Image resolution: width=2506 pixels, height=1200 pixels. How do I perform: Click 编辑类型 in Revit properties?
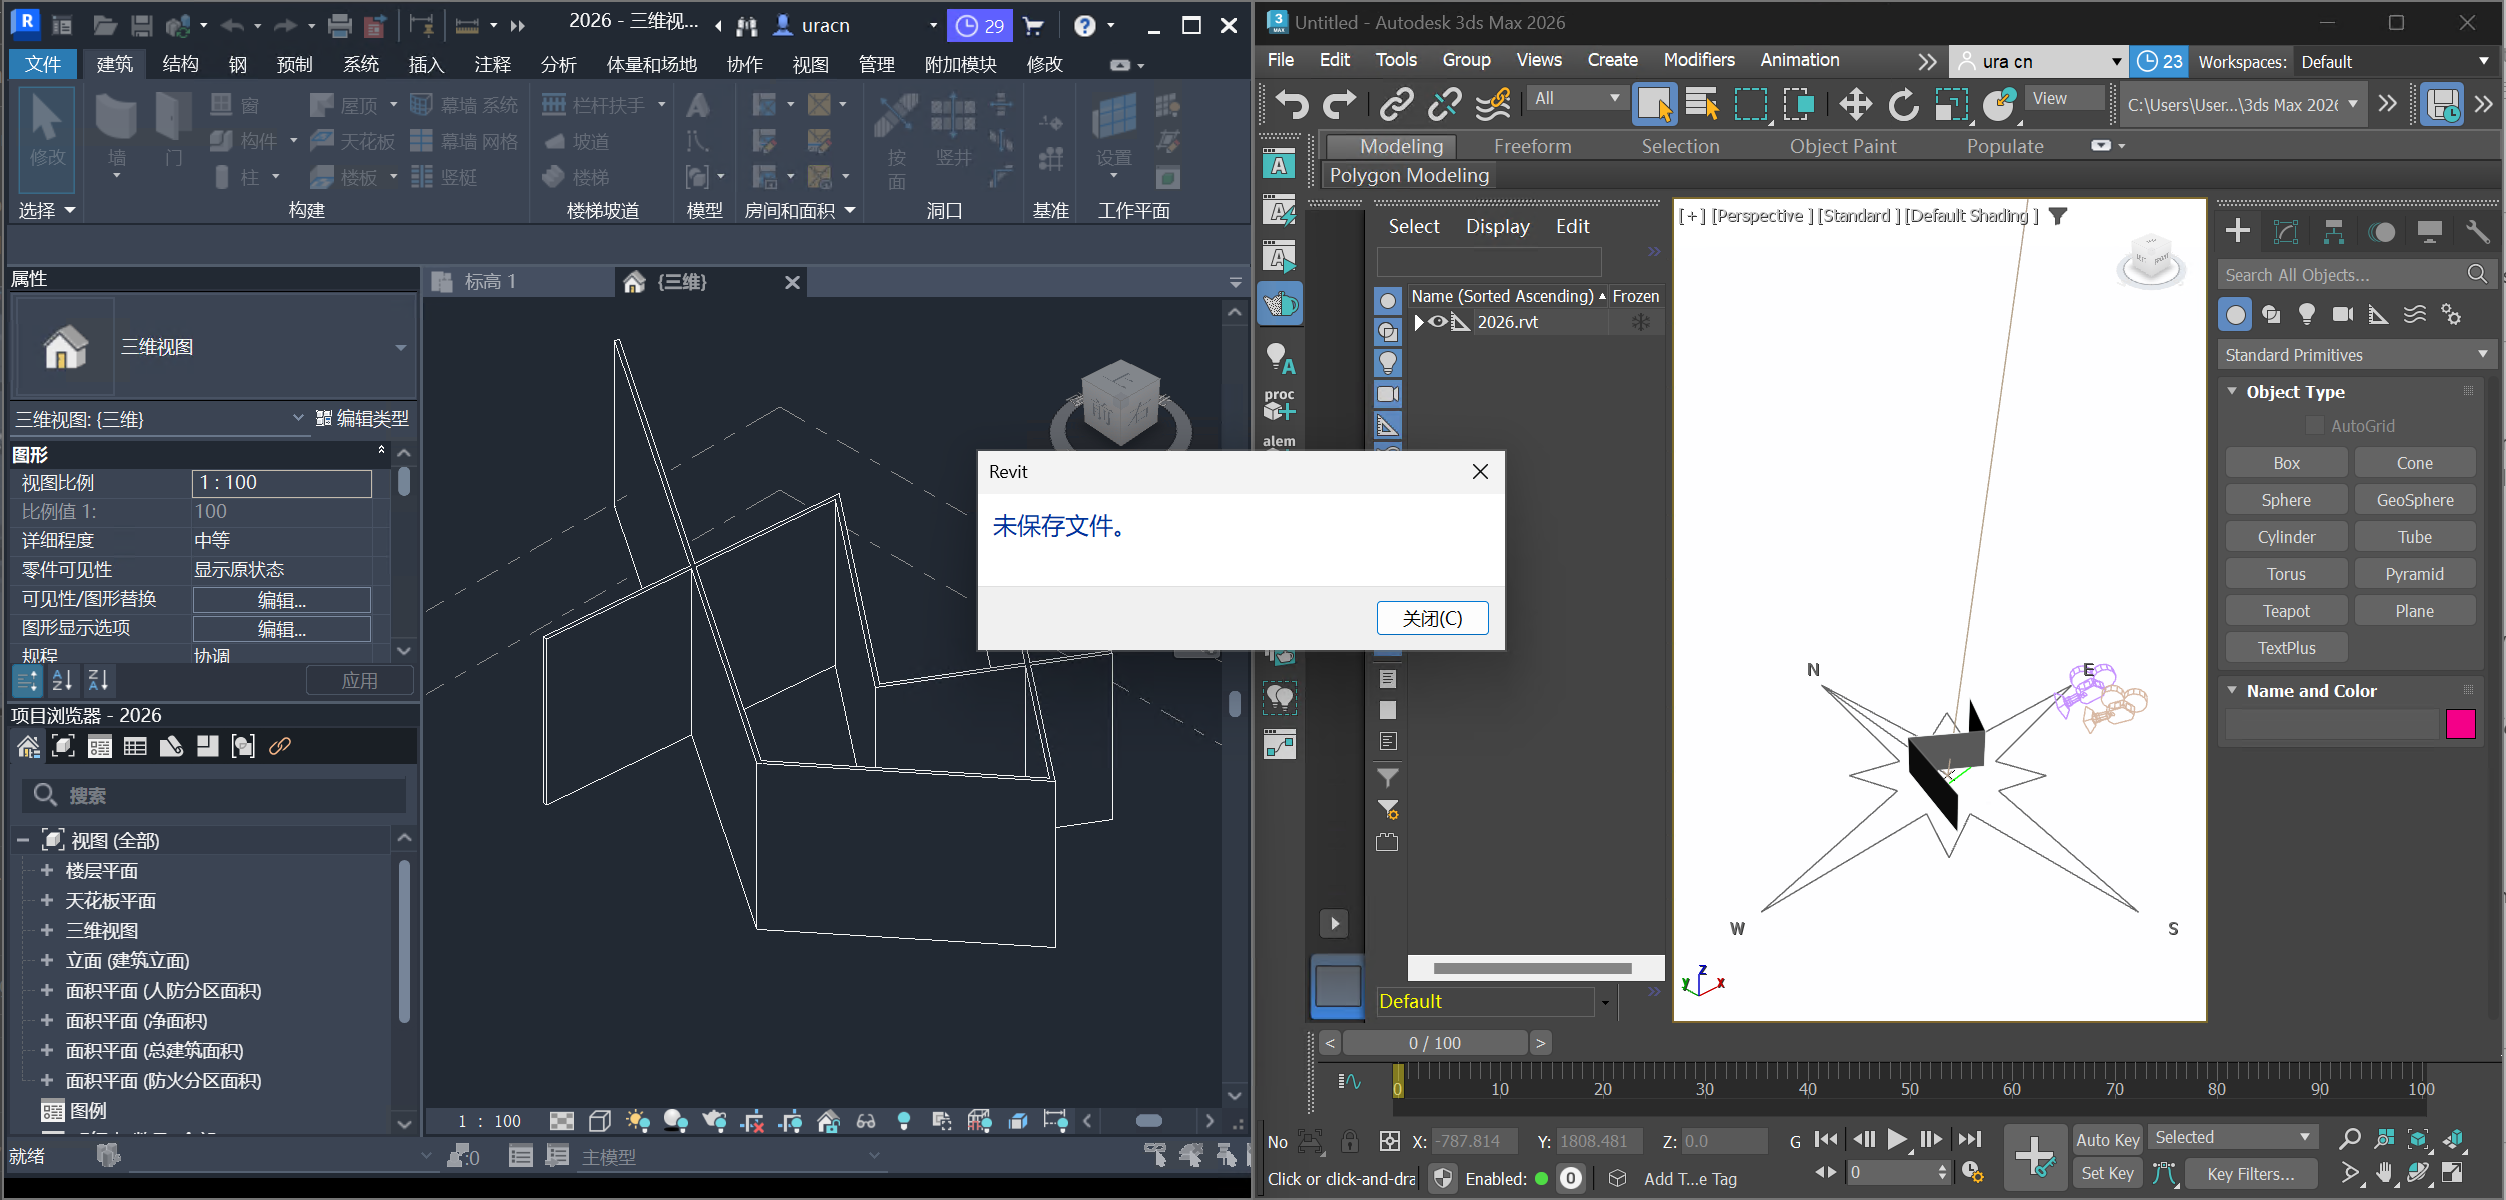pyautogui.click(x=362, y=419)
